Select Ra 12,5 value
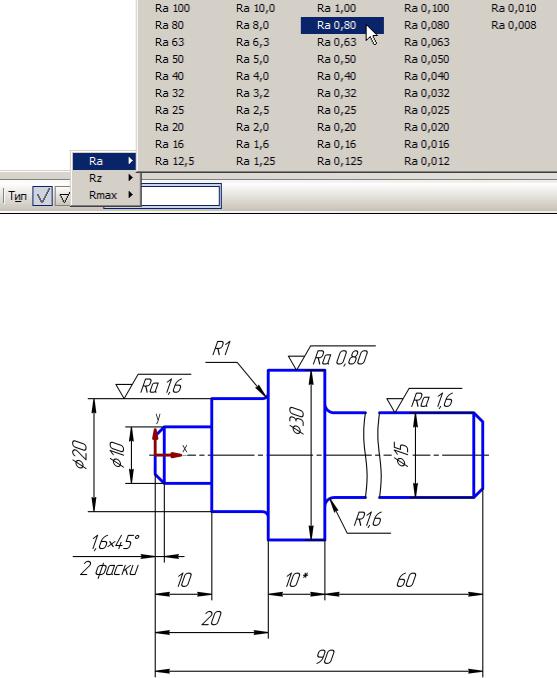The height and width of the screenshot is (678, 557). (174, 161)
